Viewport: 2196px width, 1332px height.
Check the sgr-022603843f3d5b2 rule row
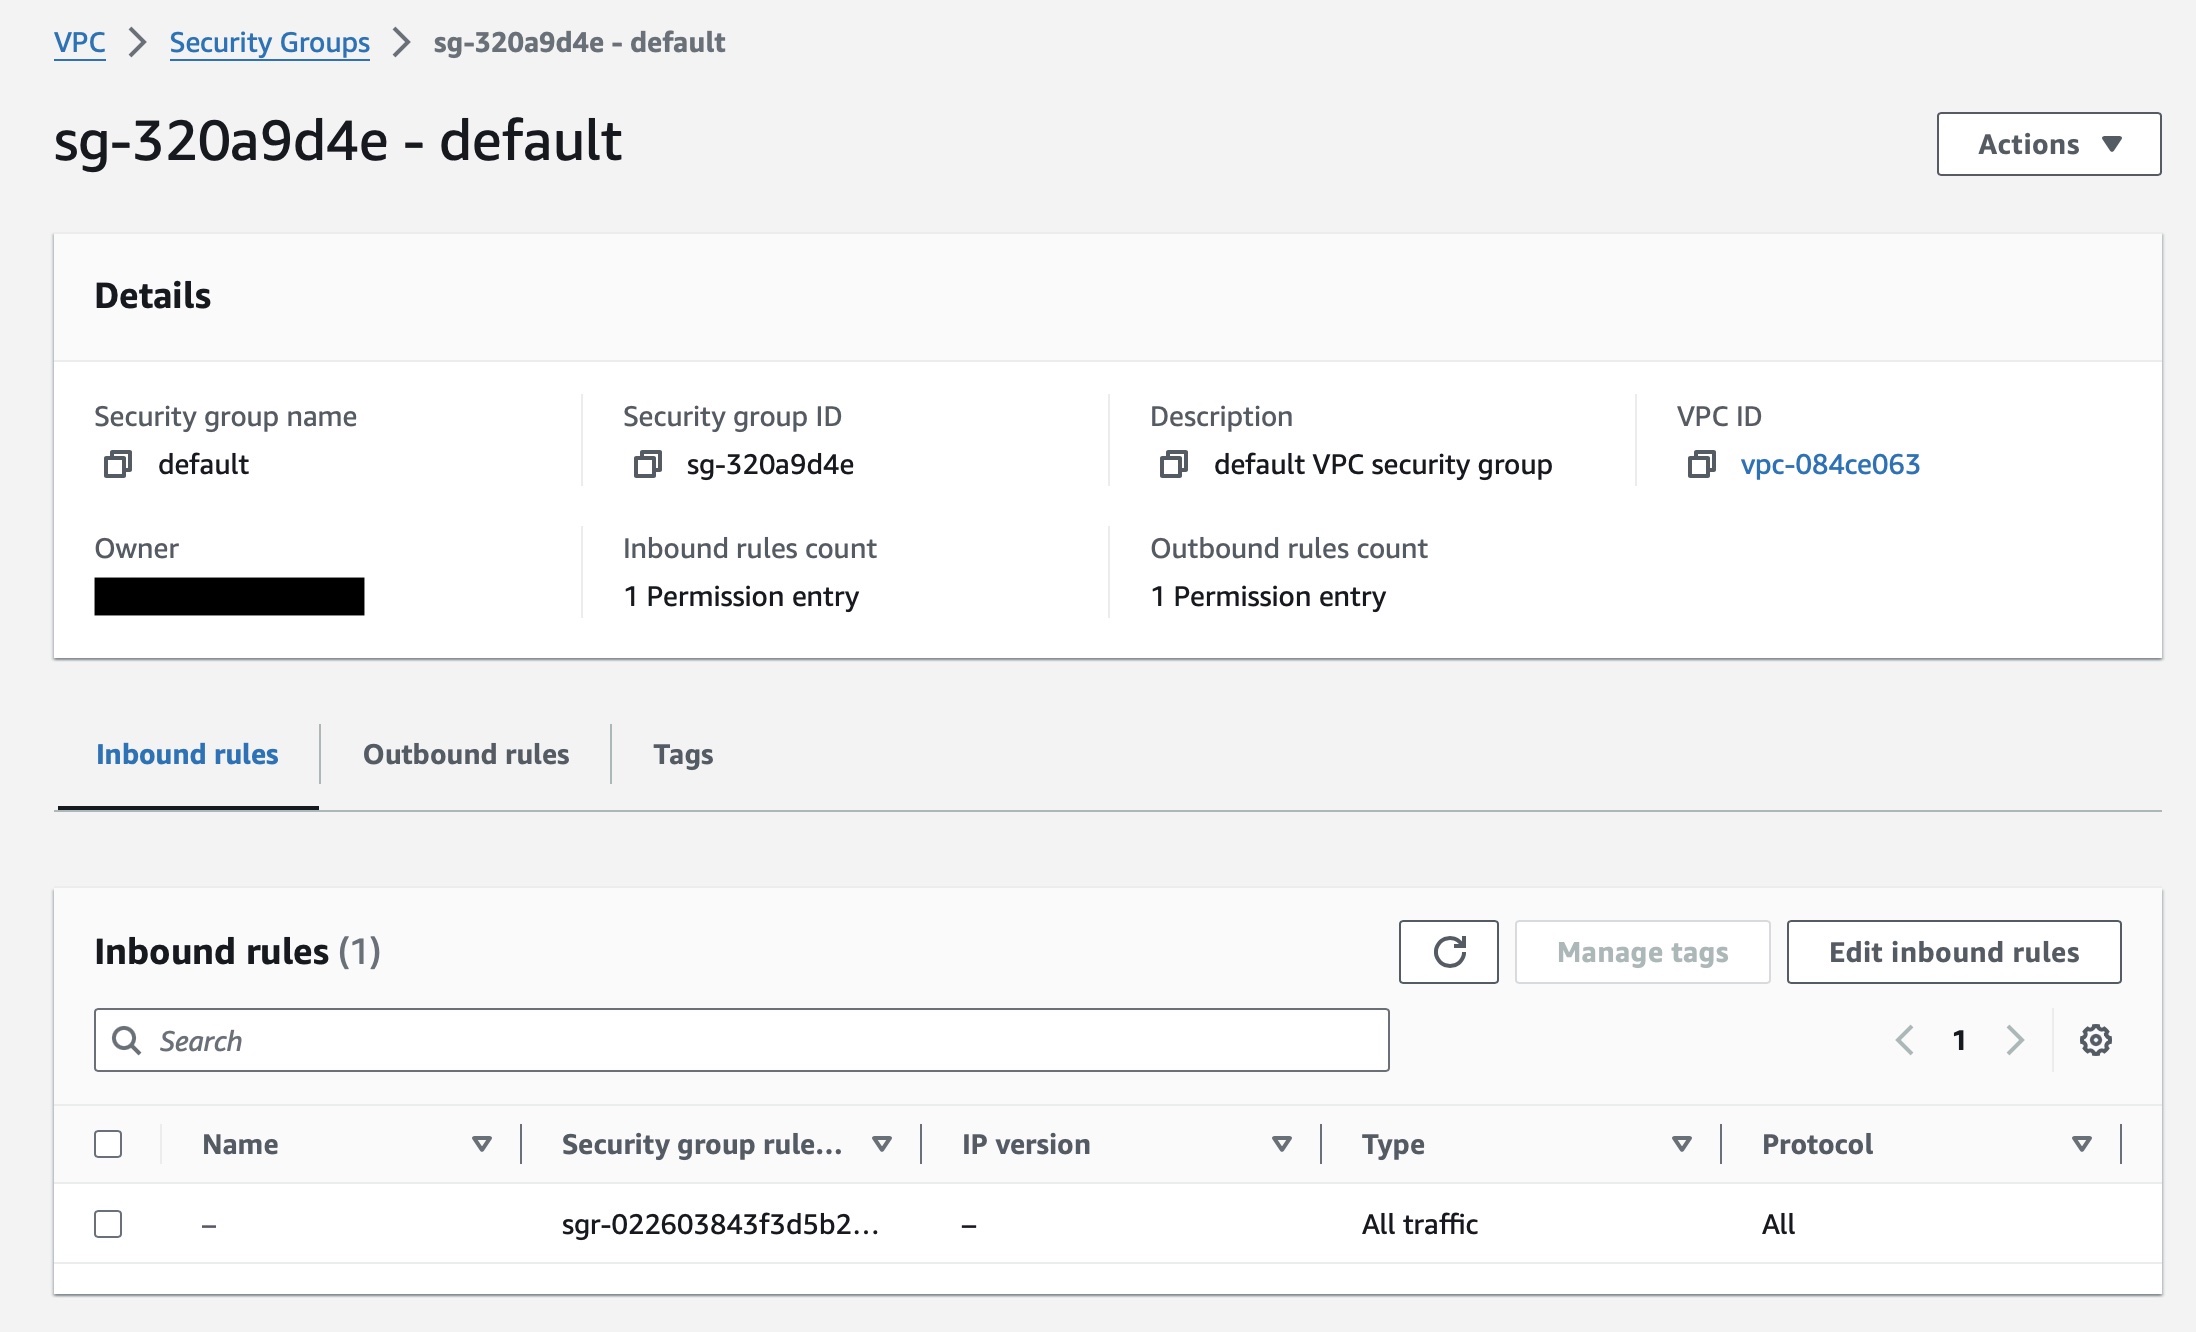(x=108, y=1224)
